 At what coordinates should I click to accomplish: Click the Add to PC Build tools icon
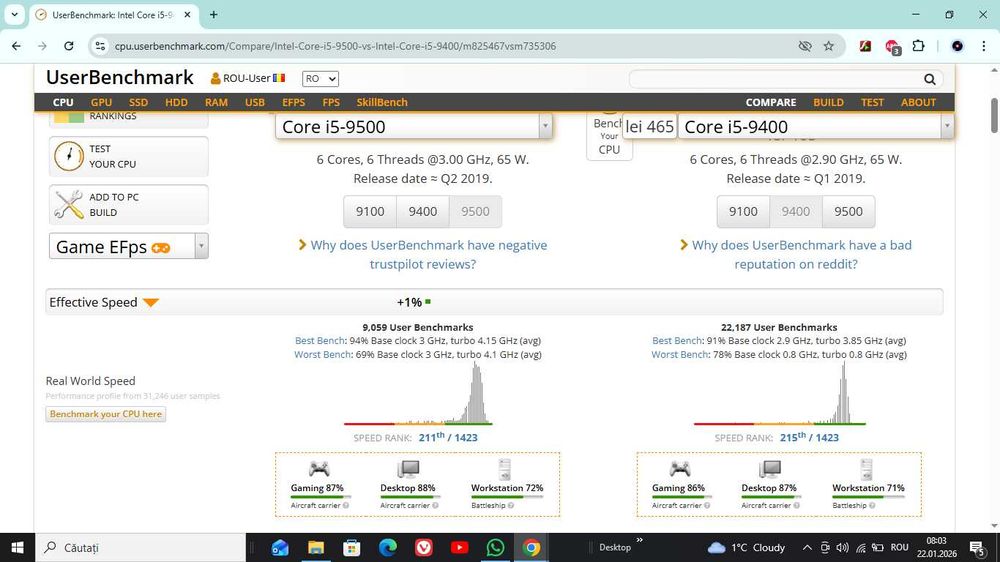(x=69, y=205)
